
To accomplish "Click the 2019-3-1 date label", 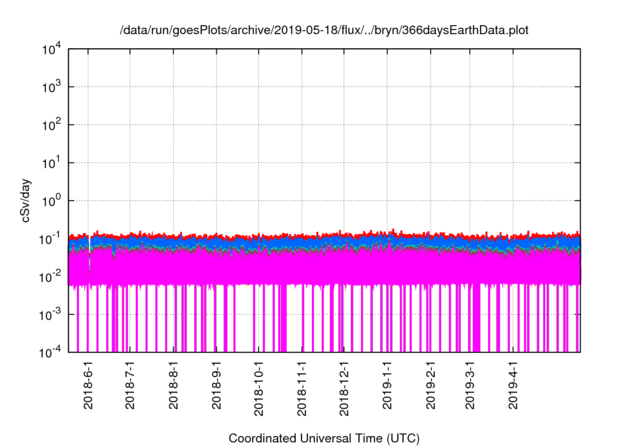I will point(470,385).
